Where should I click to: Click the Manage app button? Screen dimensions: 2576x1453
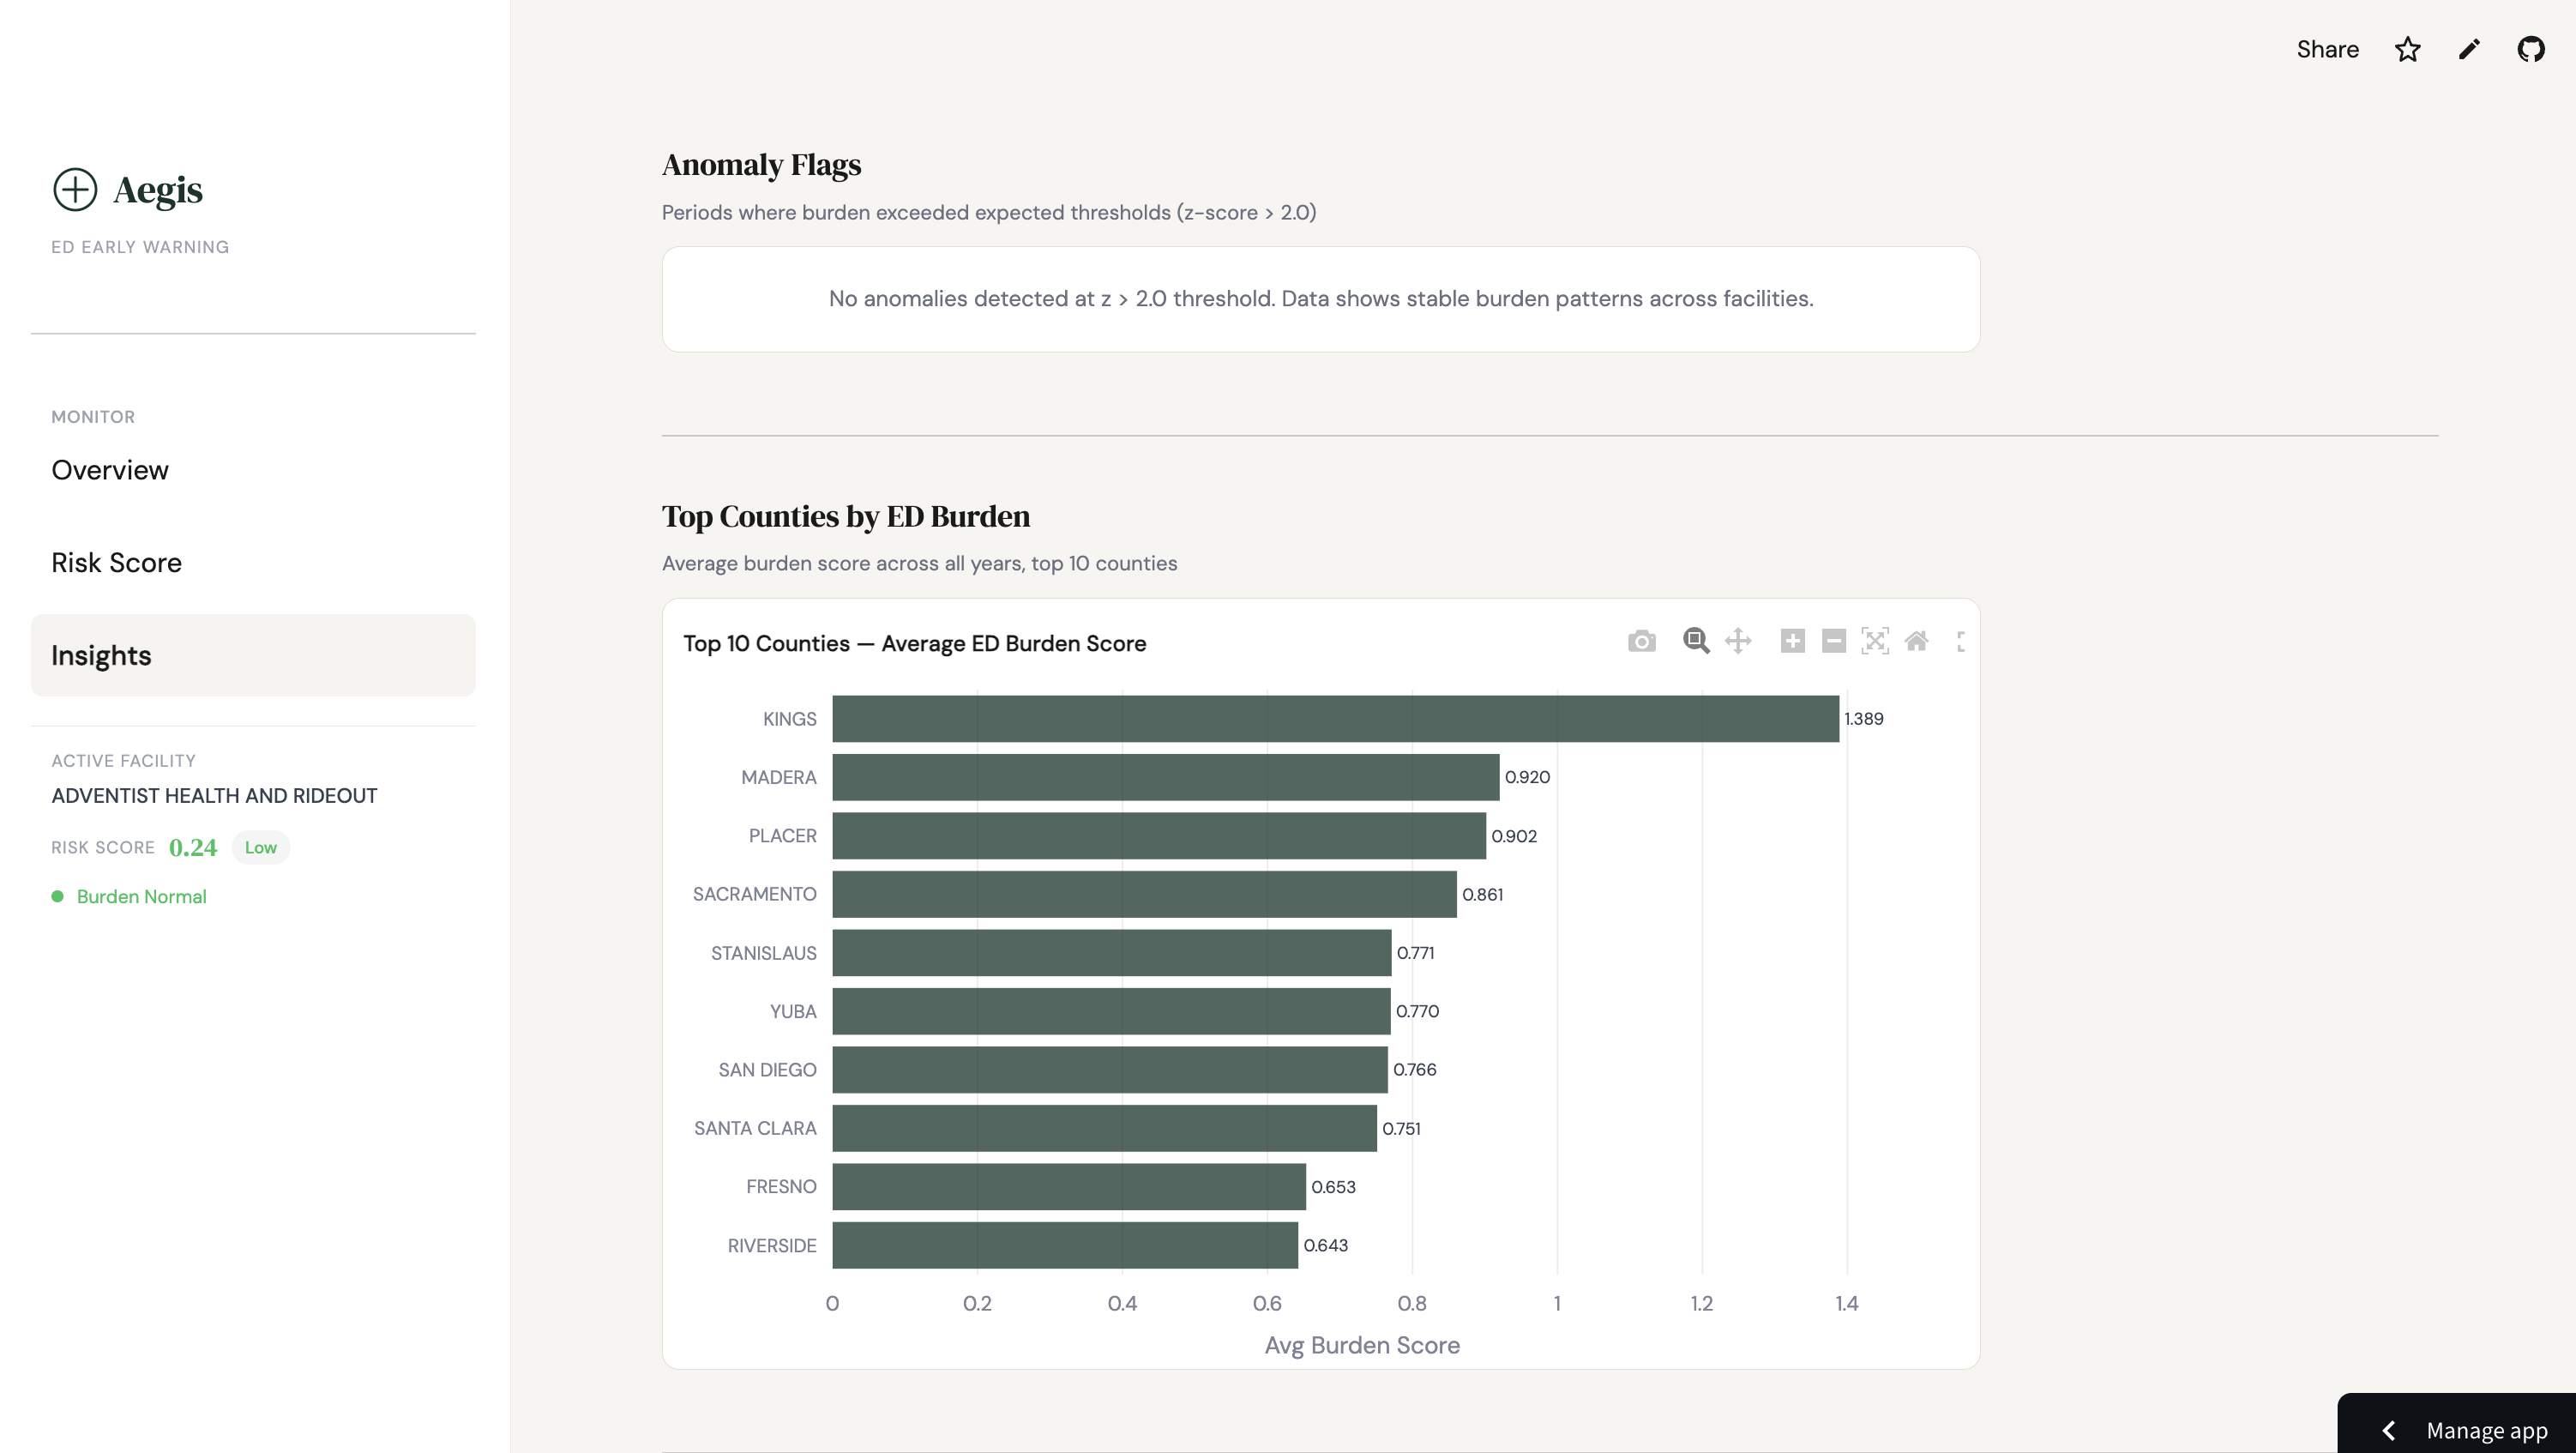2486,1430
